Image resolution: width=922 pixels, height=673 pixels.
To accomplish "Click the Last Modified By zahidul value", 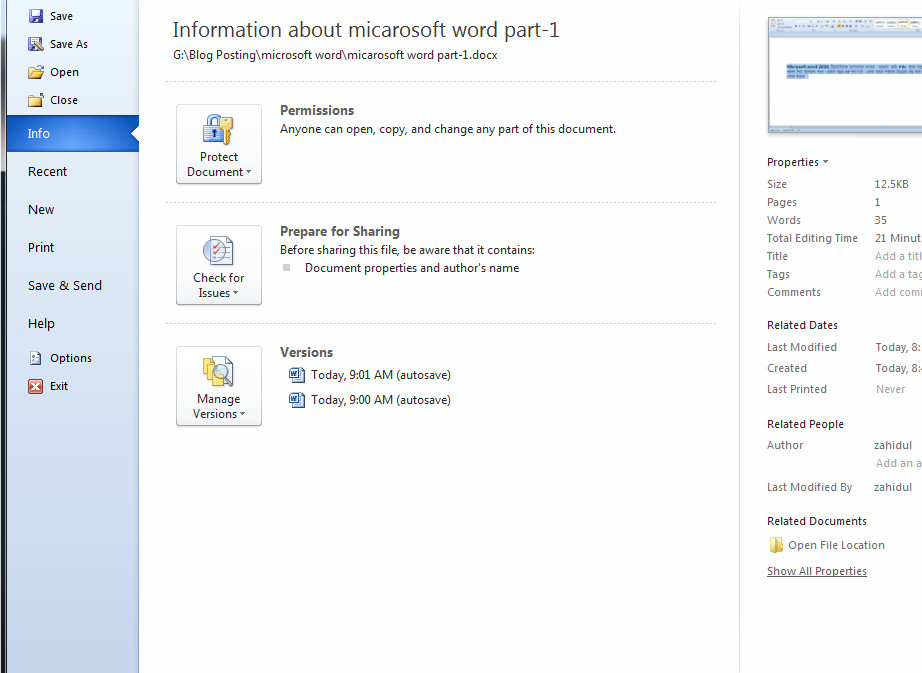I will (x=893, y=487).
